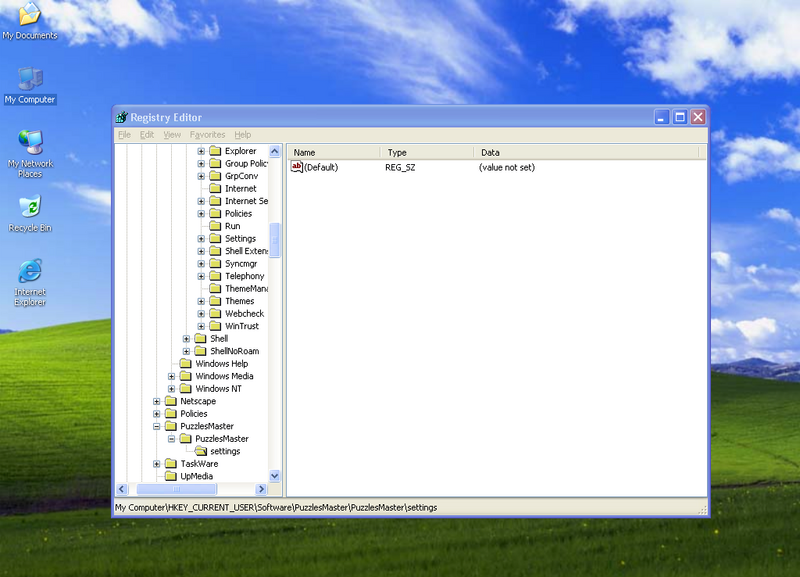Image resolution: width=800 pixels, height=577 pixels.
Task: Select the Webcheck key folder icon
Action: (215, 314)
